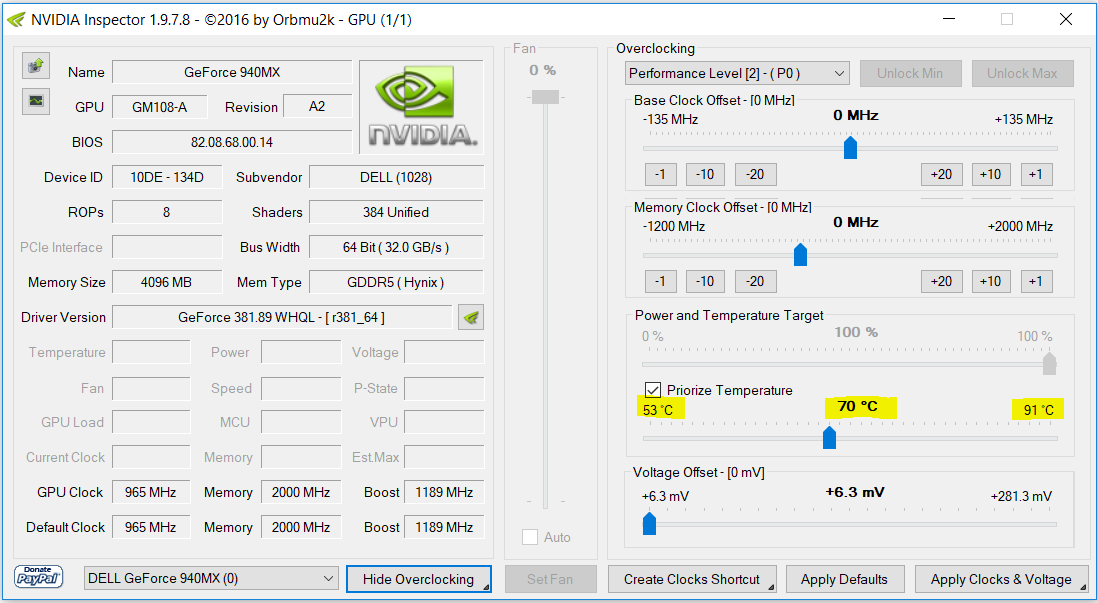Click the 91 °C maximum temperature label
The image size is (1098, 603).
(1038, 410)
